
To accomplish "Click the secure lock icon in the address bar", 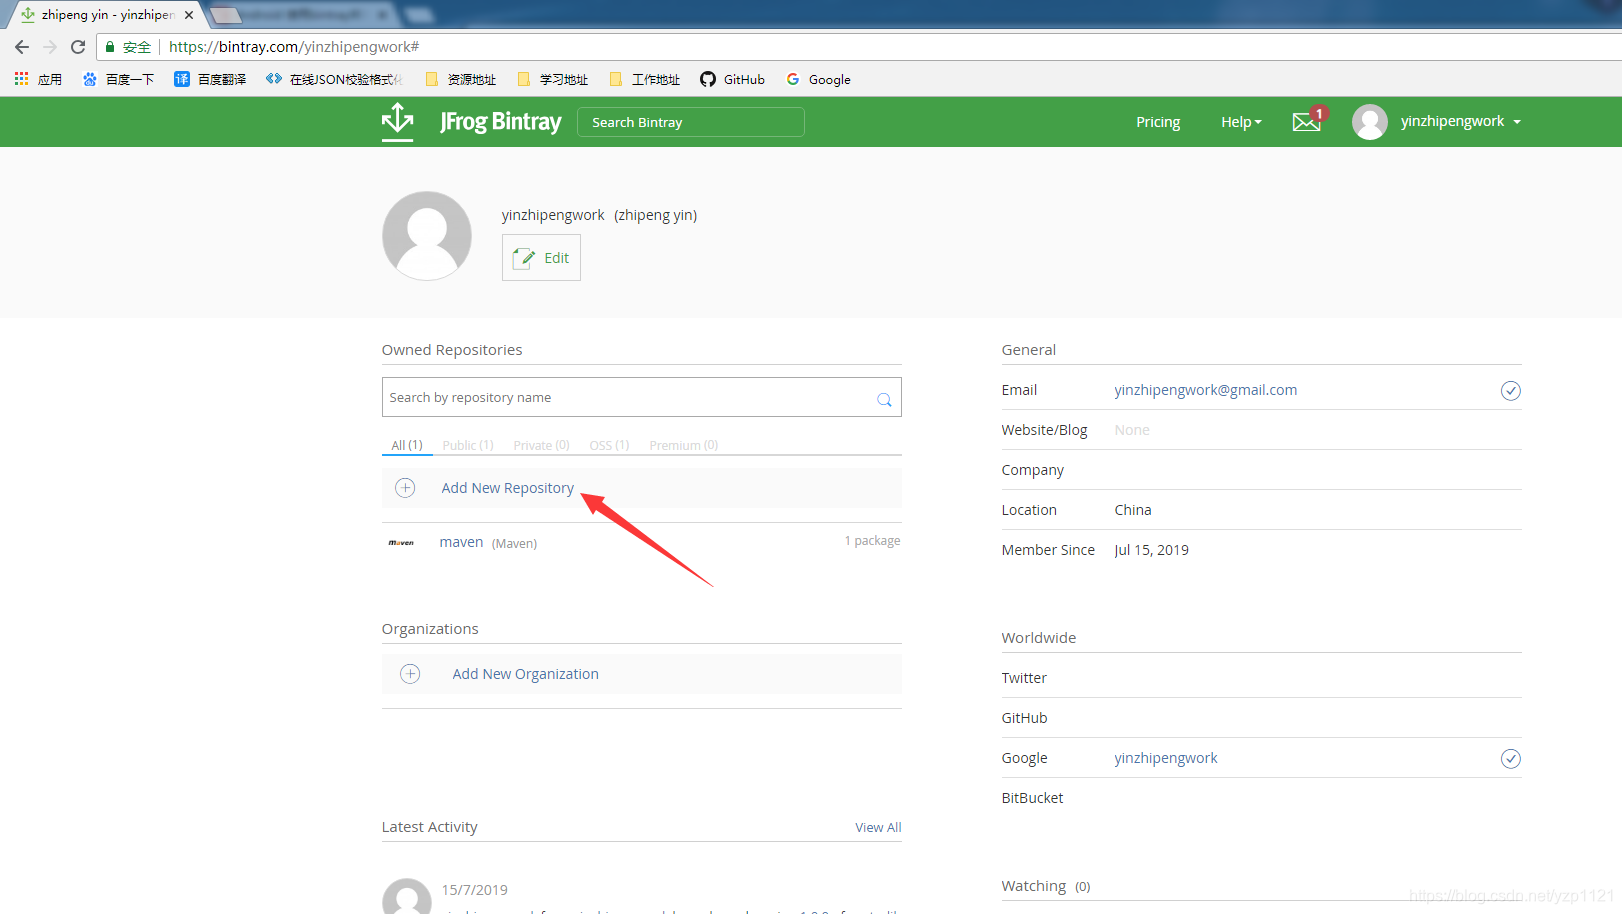I will click(110, 47).
